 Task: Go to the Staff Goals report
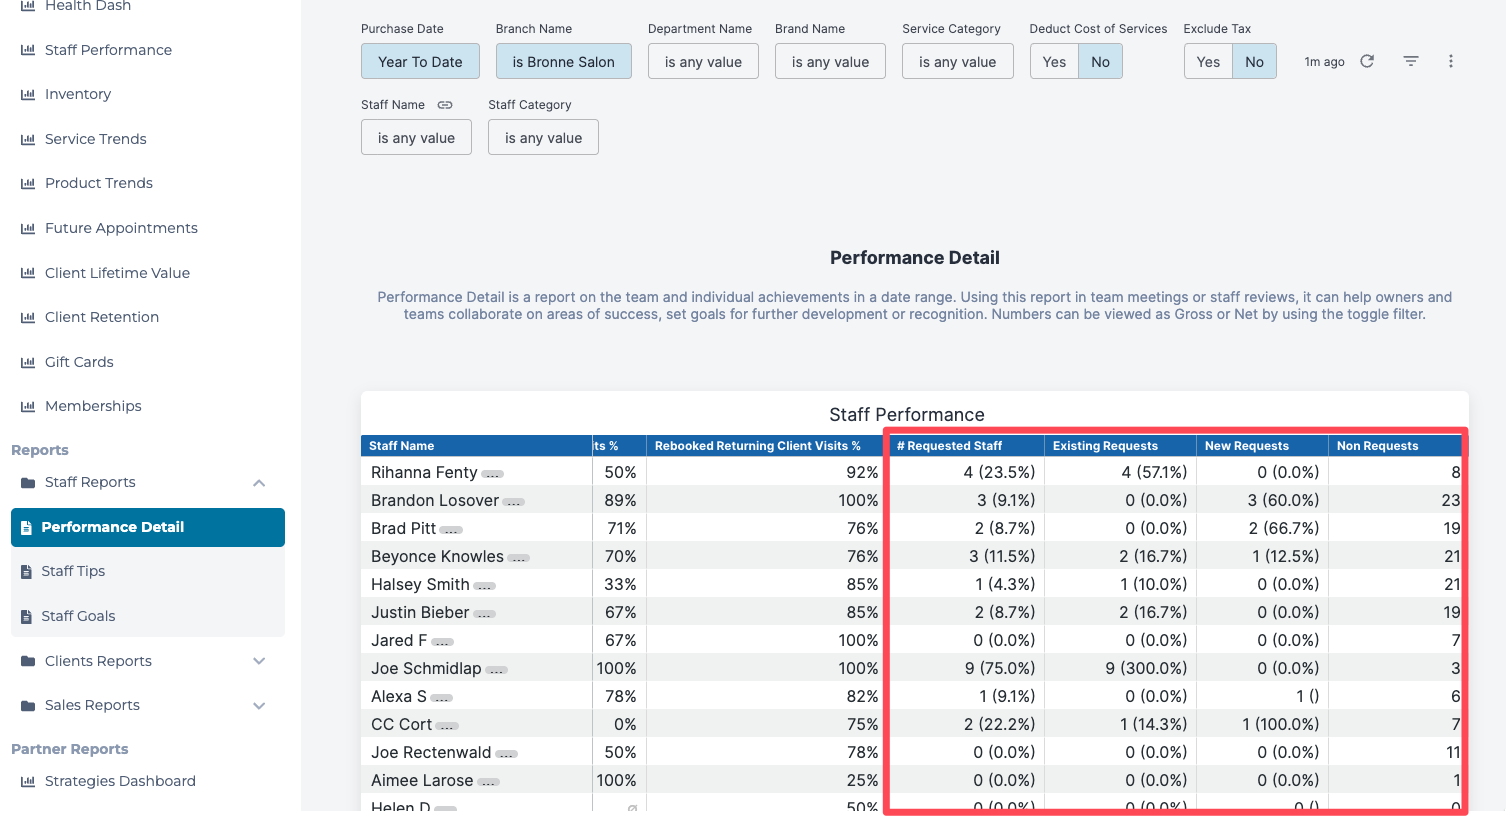click(78, 616)
